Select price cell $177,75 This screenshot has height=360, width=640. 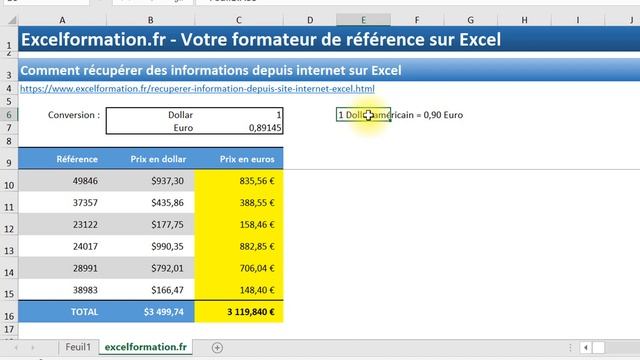(x=150, y=224)
